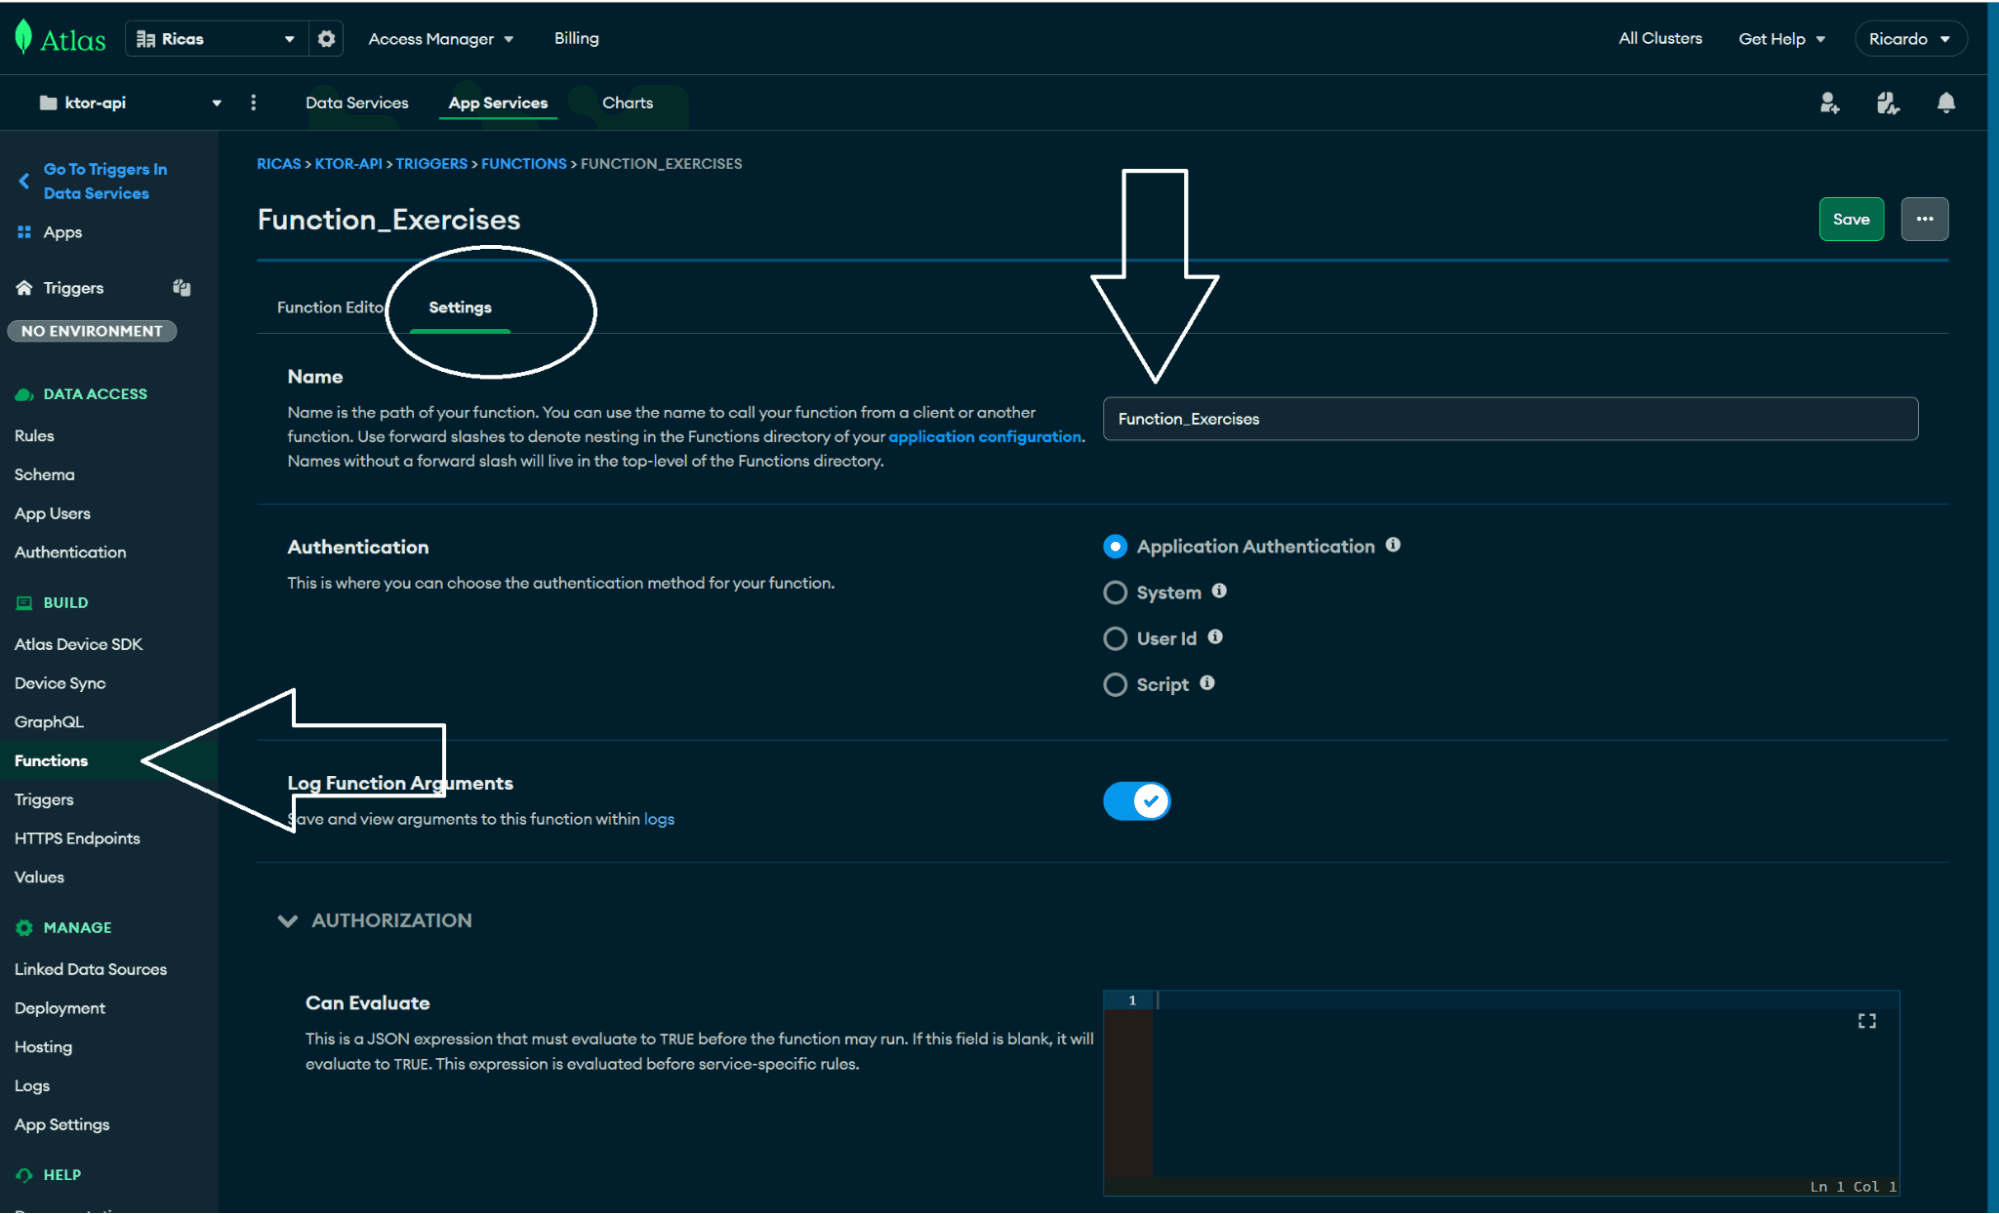
Task: Click the Access Manager dropdown
Action: [441, 39]
